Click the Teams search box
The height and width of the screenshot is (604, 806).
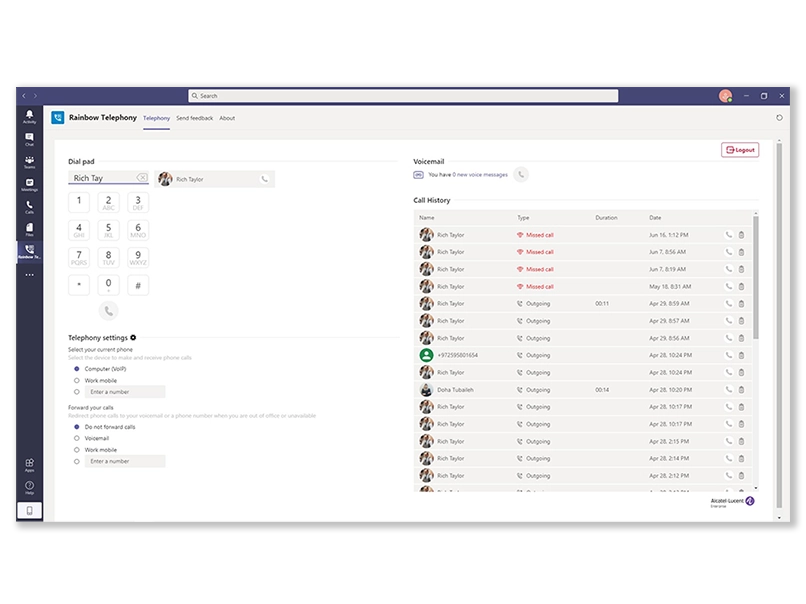point(404,96)
